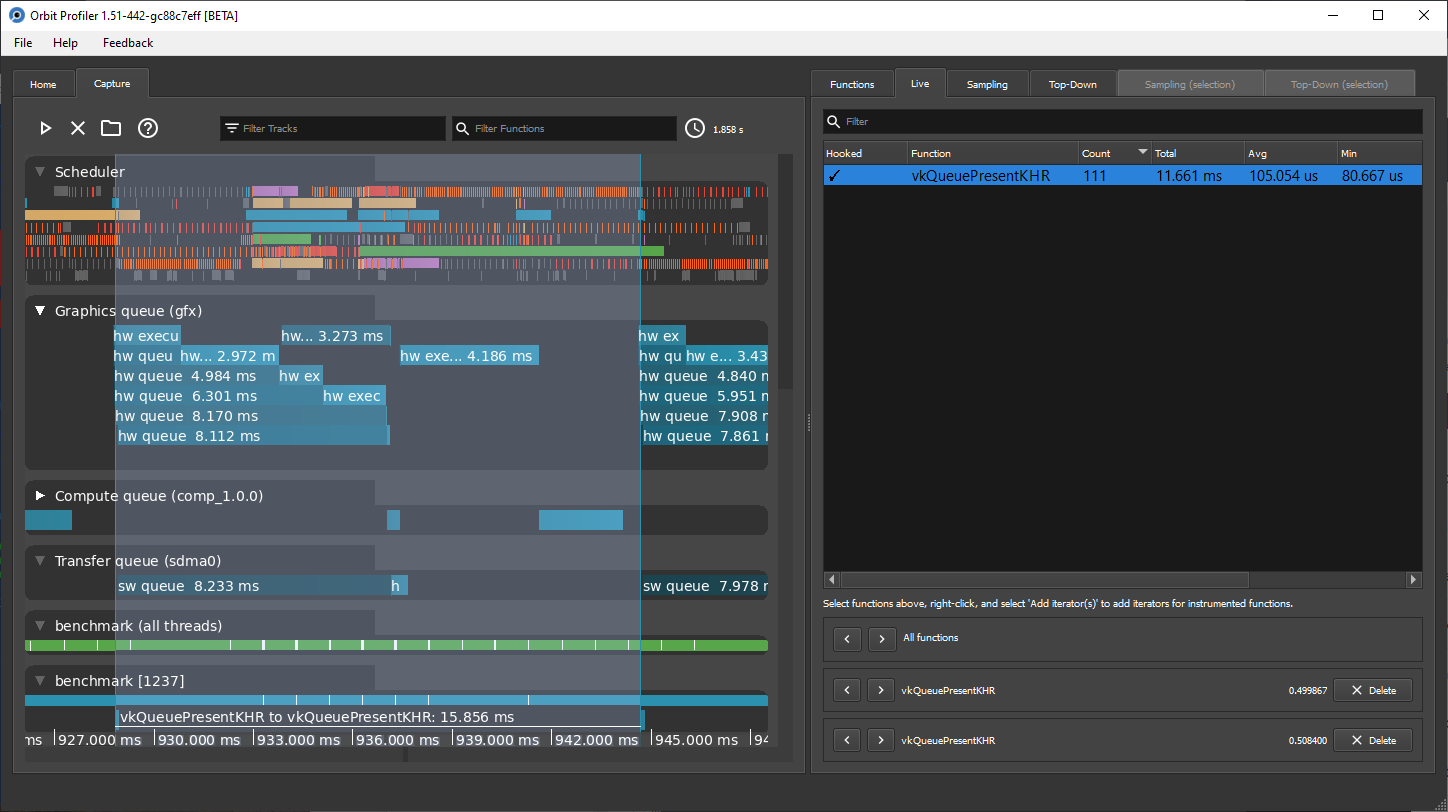The width and height of the screenshot is (1448, 812).
Task: Select the hw queue 8.170 ms block
Action: (250, 416)
